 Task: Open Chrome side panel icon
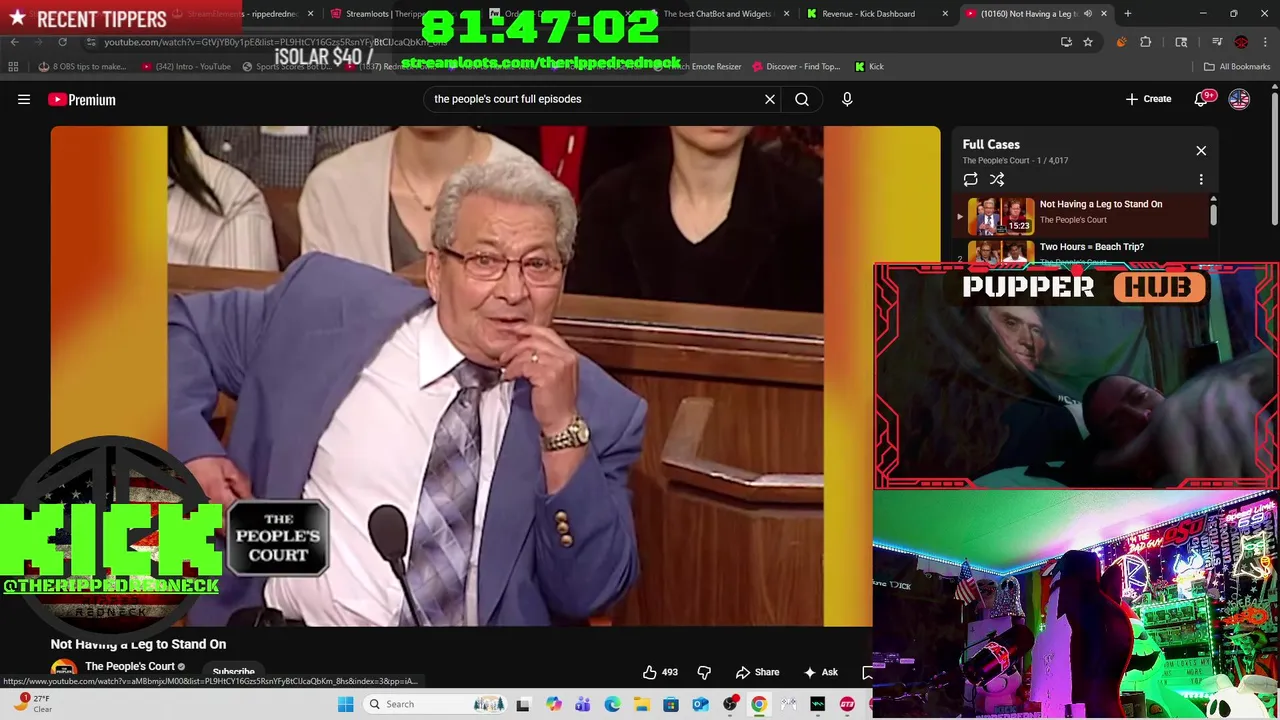coord(1181,42)
